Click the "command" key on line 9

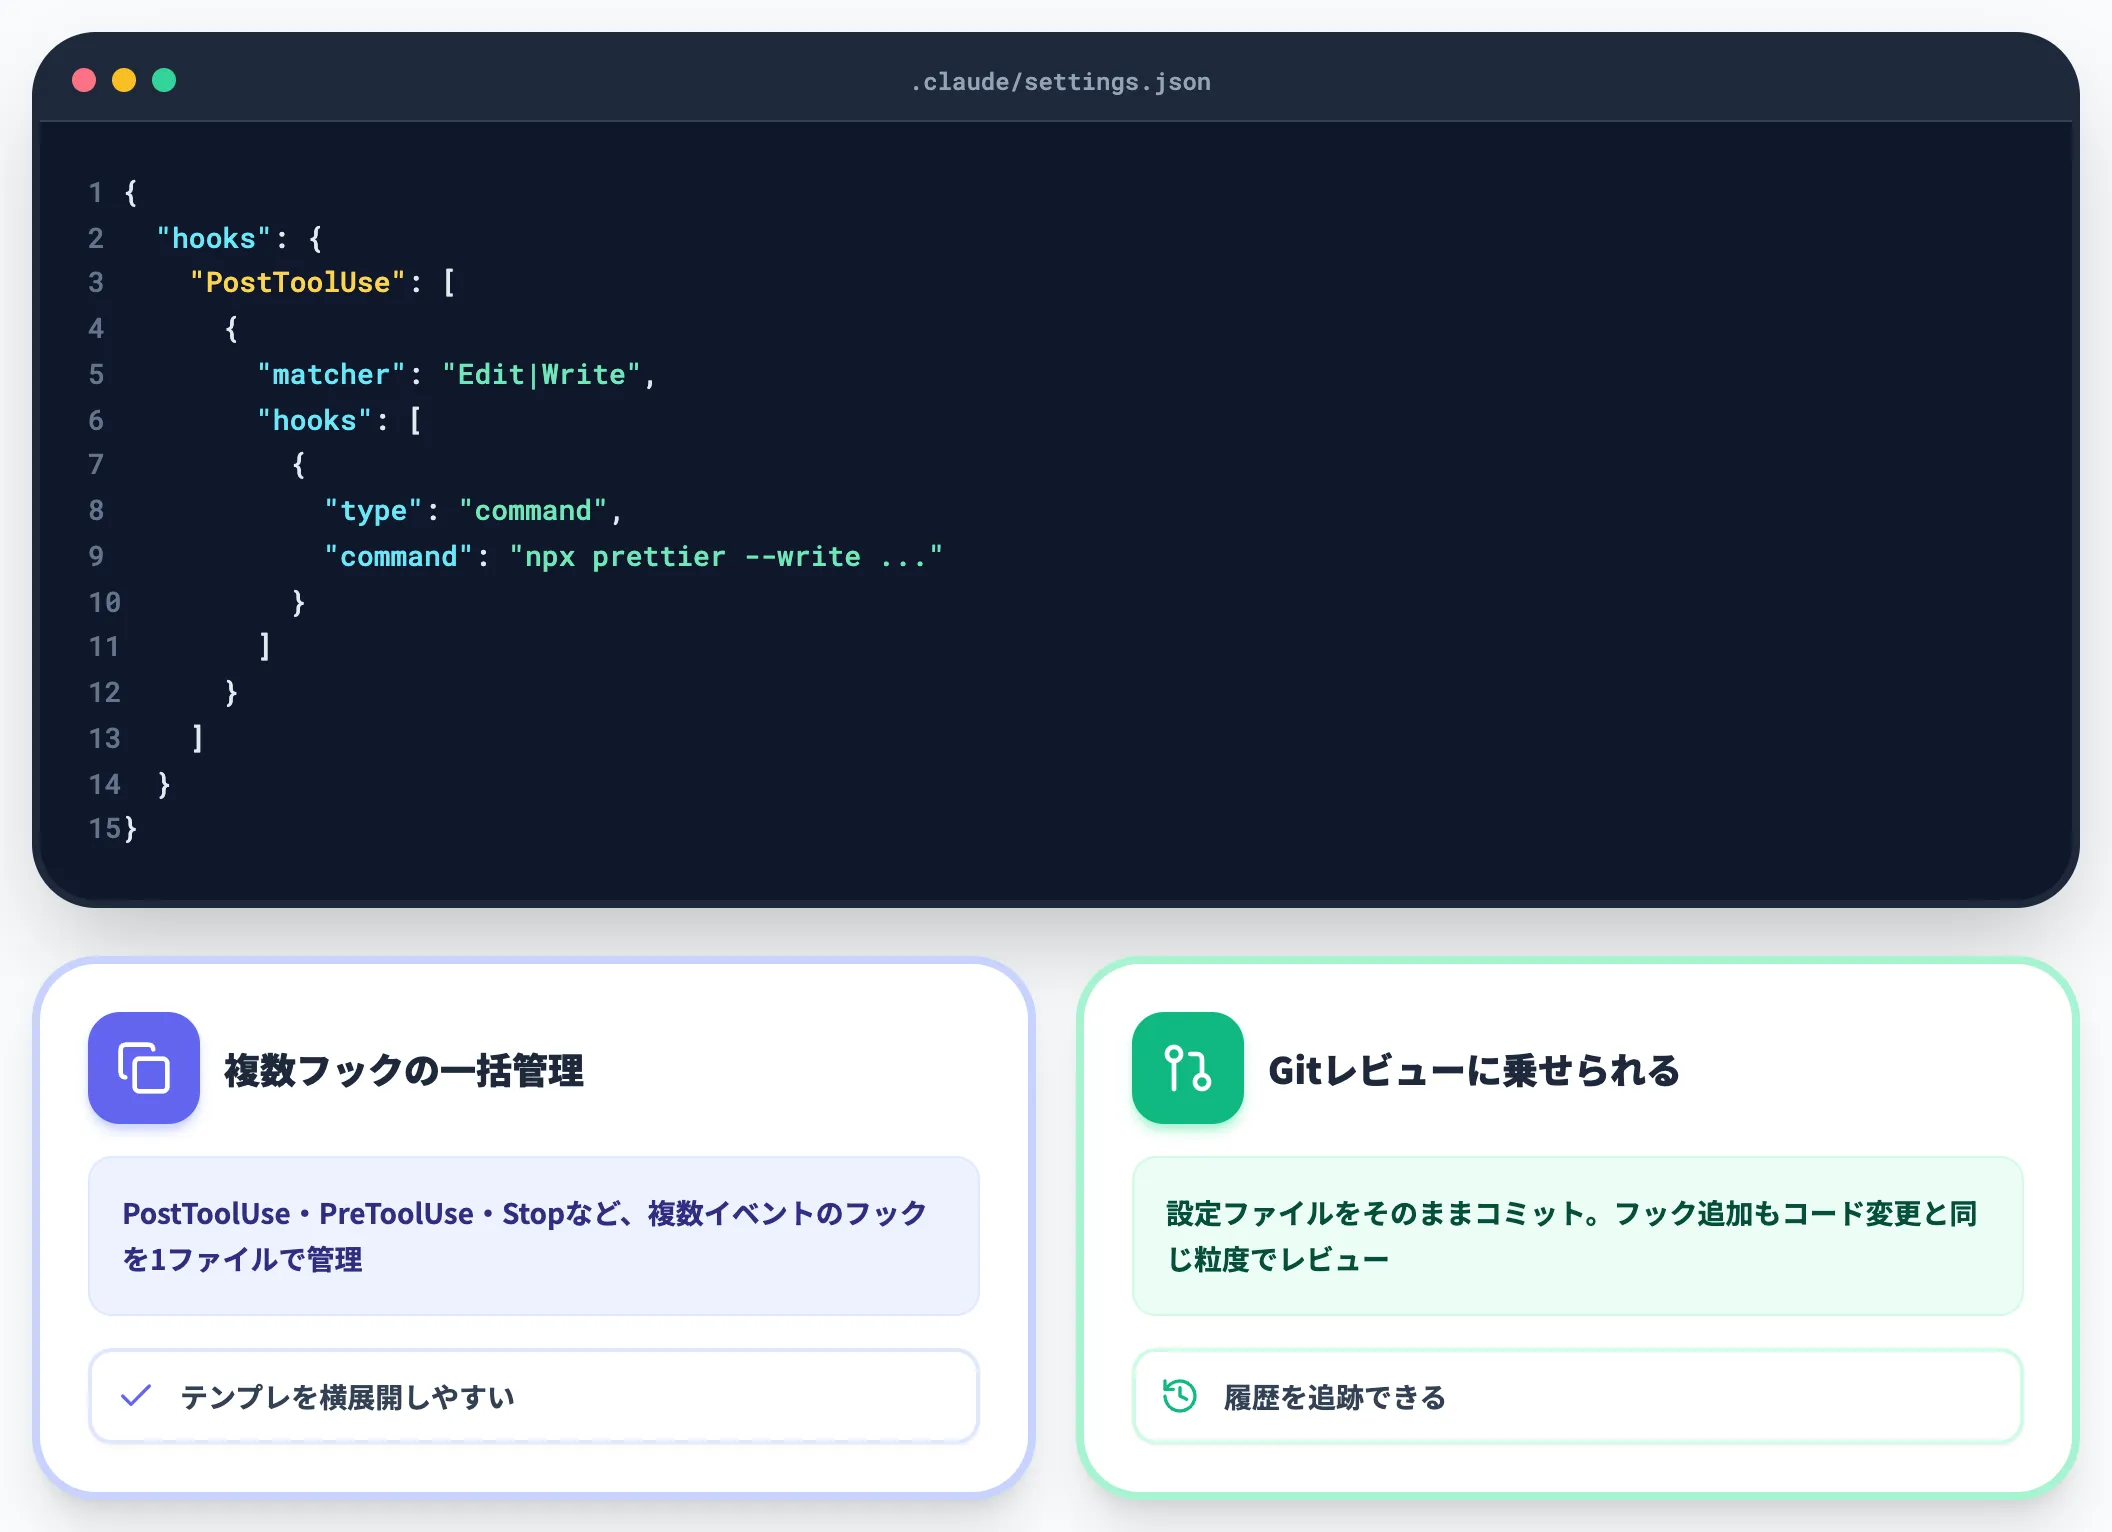(x=398, y=557)
